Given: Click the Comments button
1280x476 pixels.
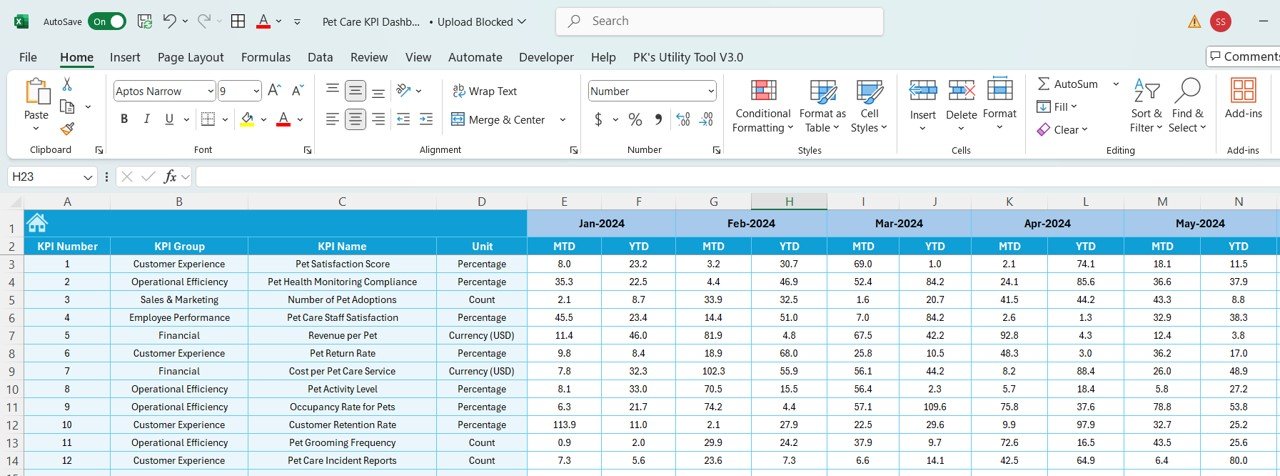Looking at the screenshot, I should (1243, 56).
